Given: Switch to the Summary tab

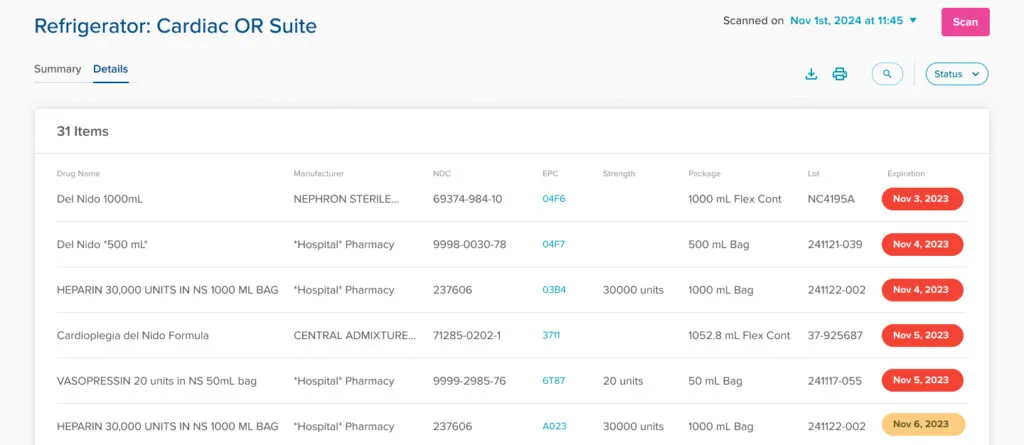Looking at the screenshot, I should (57, 69).
